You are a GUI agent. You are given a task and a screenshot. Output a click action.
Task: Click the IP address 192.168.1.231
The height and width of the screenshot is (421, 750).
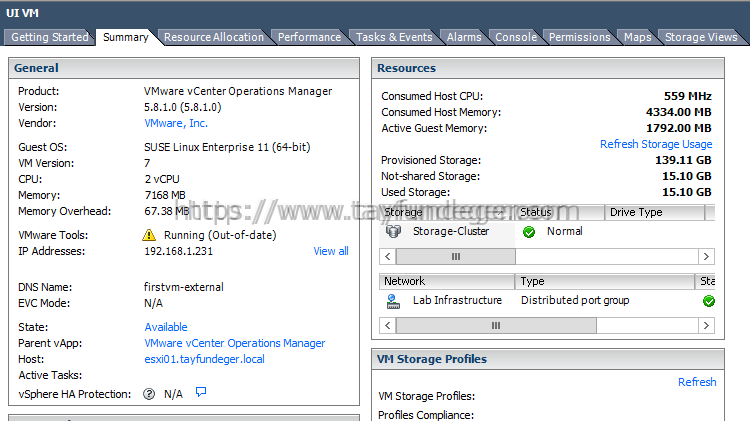[178, 251]
